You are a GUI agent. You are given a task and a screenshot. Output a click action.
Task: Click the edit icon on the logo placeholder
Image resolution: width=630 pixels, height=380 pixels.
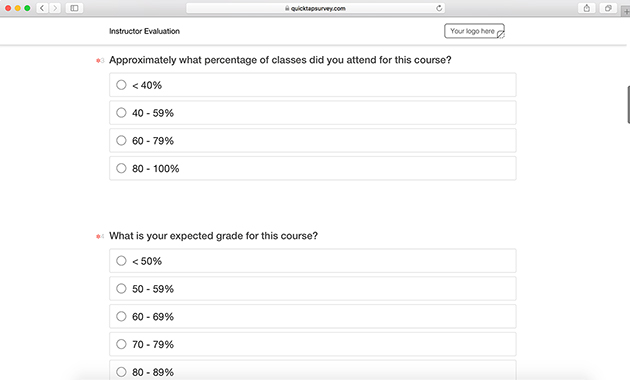pos(501,35)
